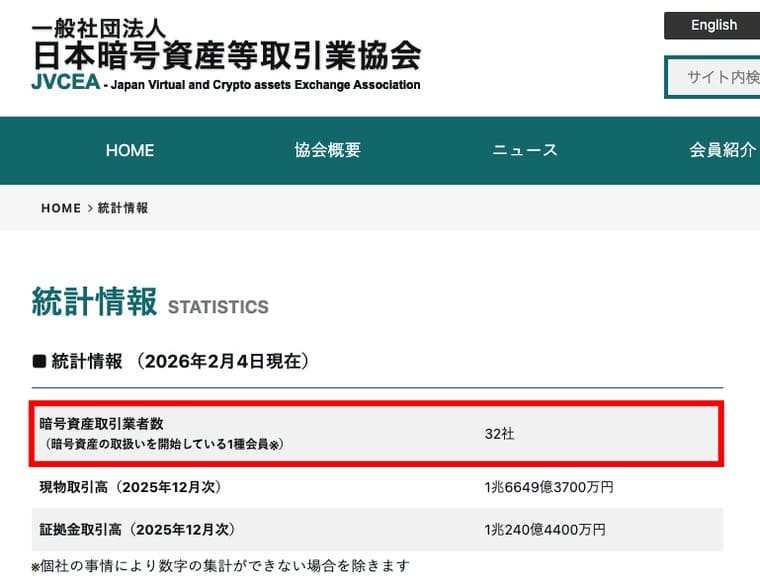Click the 1兆6649億3700万円 value

(548, 488)
